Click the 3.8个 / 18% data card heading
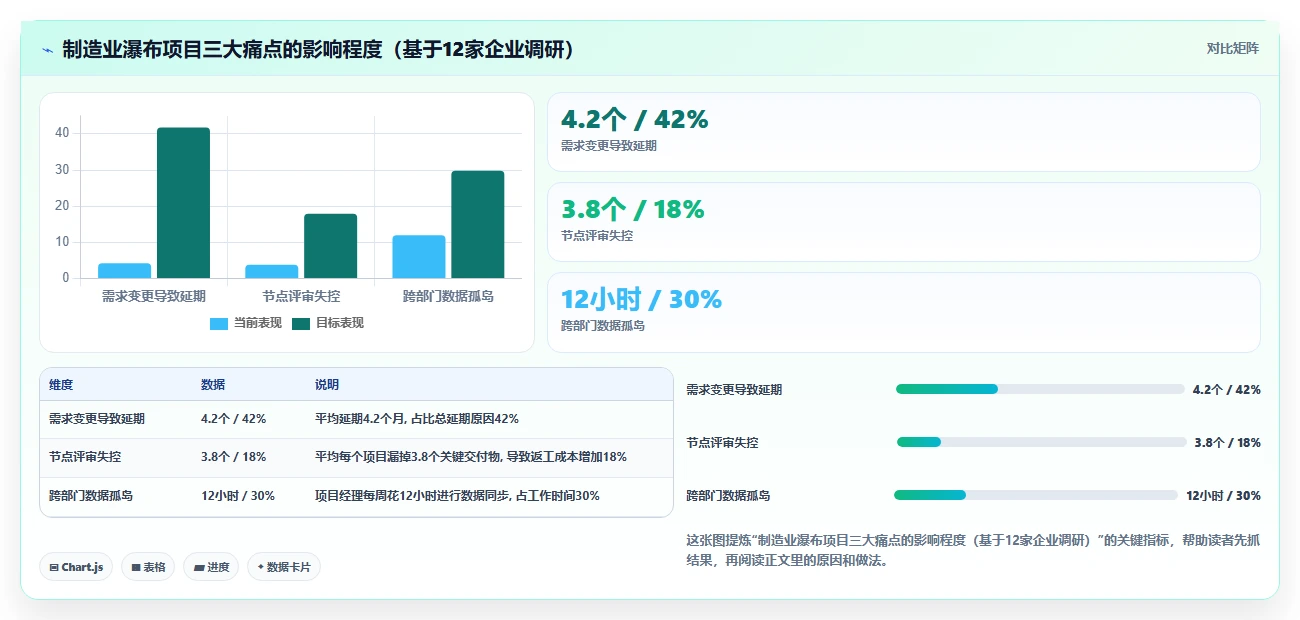Image resolution: width=1300 pixels, height=620 pixels. (x=632, y=209)
